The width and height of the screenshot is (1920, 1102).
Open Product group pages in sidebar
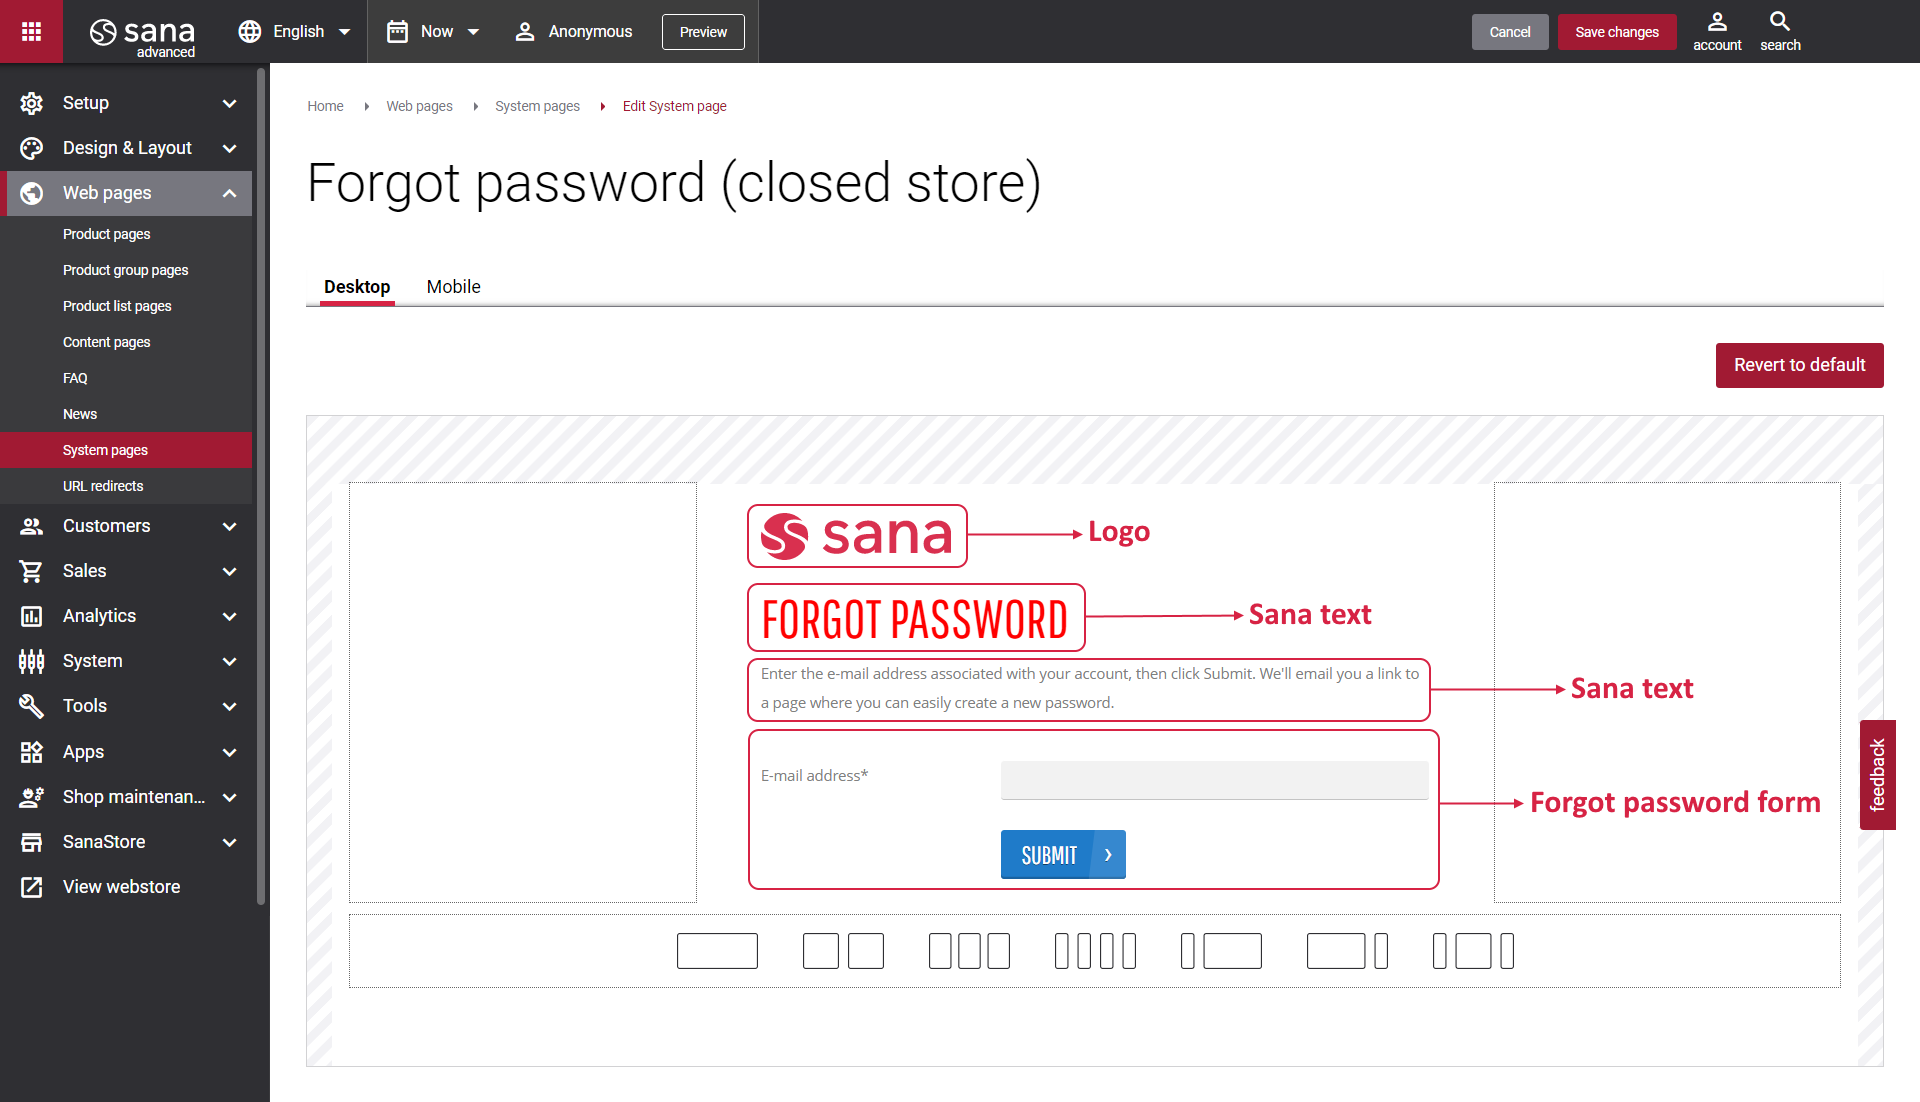[x=125, y=270]
